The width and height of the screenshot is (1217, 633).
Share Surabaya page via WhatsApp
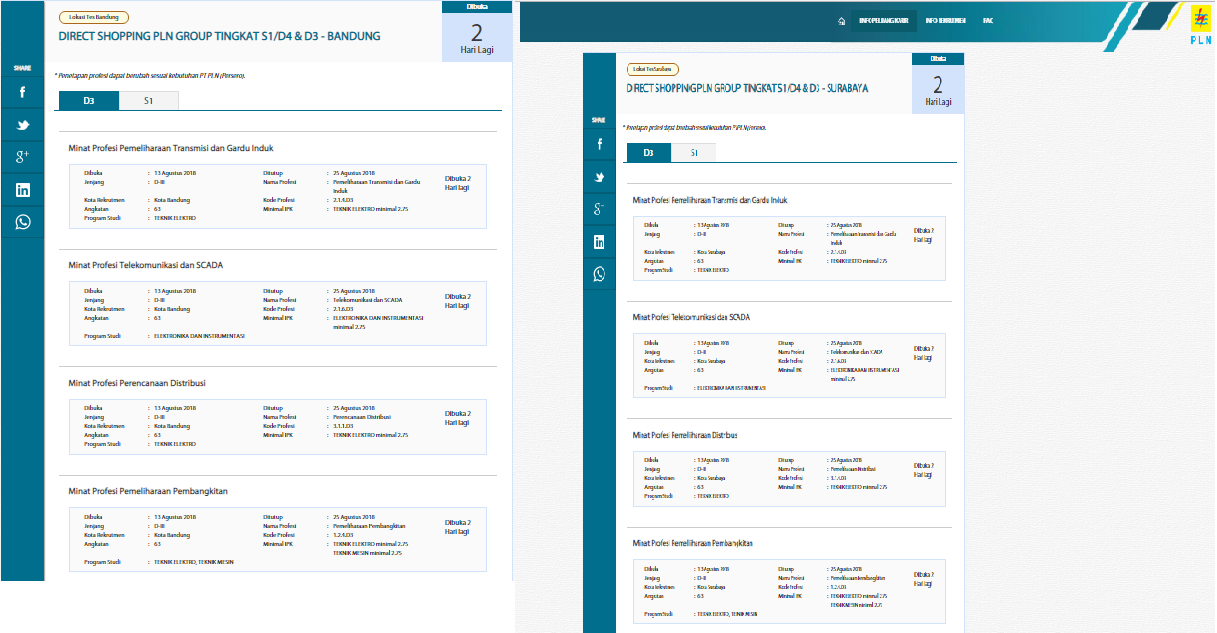pyautogui.click(x=599, y=274)
